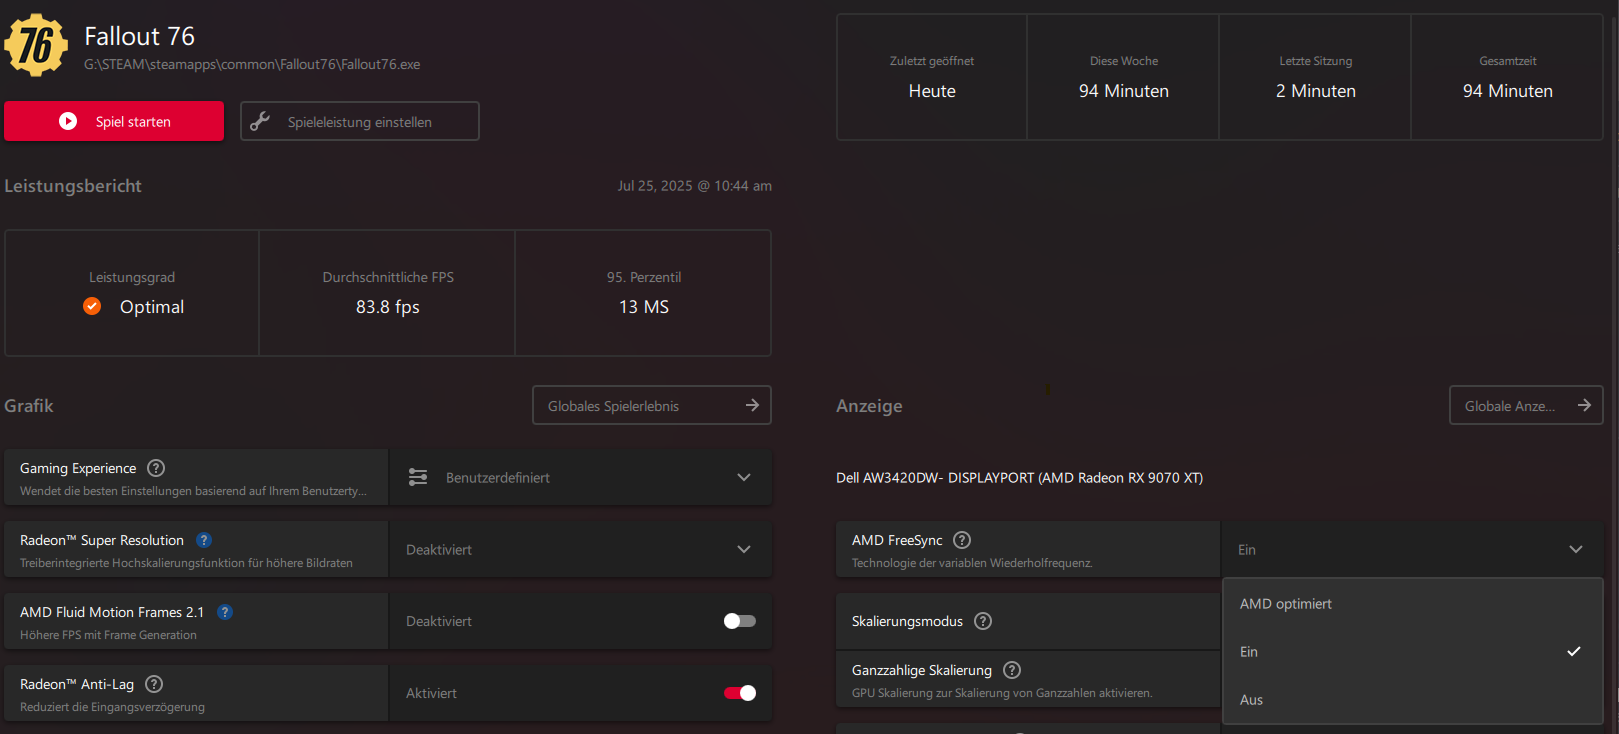The image size is (1619, 734).
Task: Select Ein in FreeSync menu
Action: 1413,652
